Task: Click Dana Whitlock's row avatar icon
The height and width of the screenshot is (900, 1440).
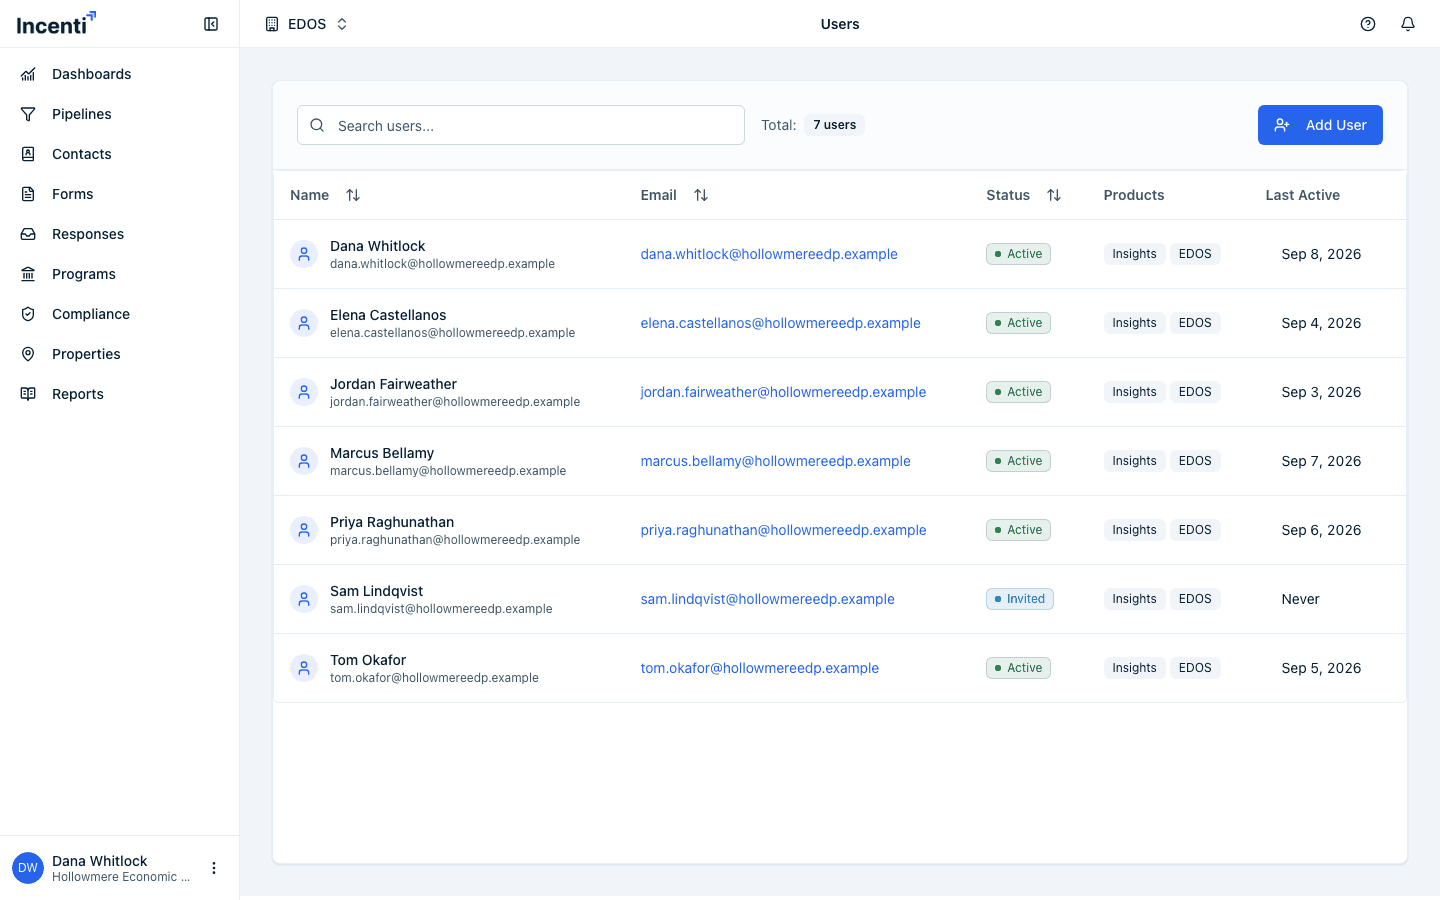Action: point(304,254)
